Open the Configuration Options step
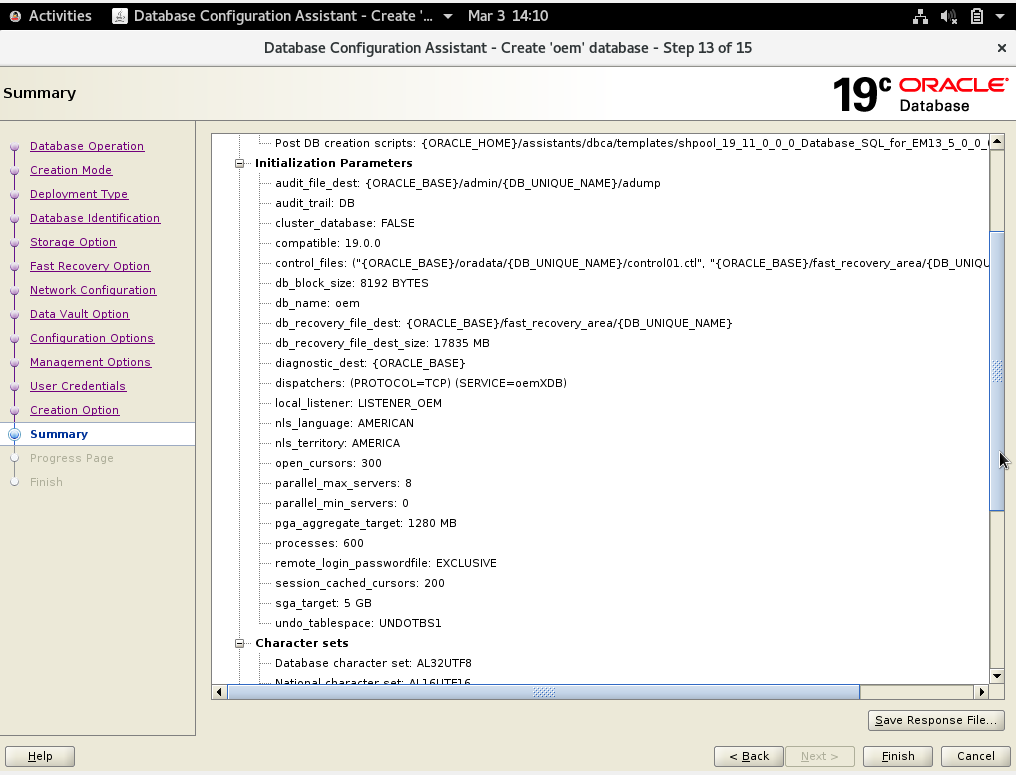1016x775 pixels. tap(91, 338)
